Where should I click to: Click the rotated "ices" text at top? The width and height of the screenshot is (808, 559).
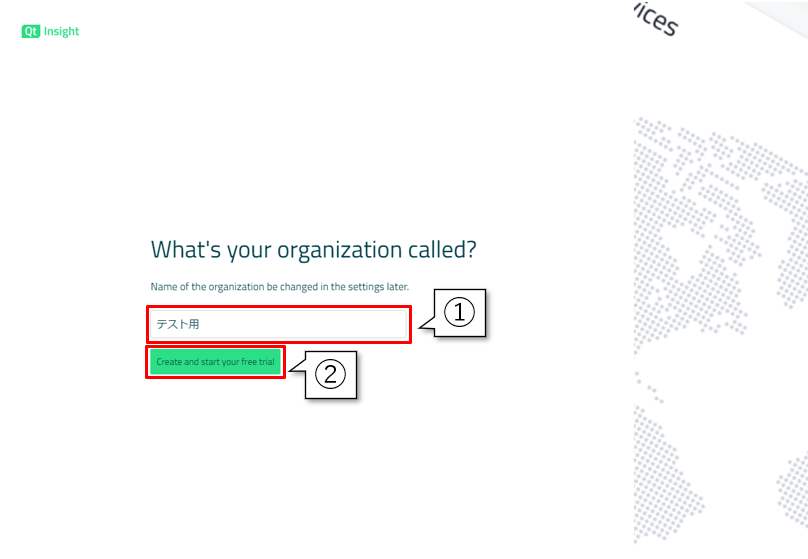pyautogui.click(x=655, y=20)
